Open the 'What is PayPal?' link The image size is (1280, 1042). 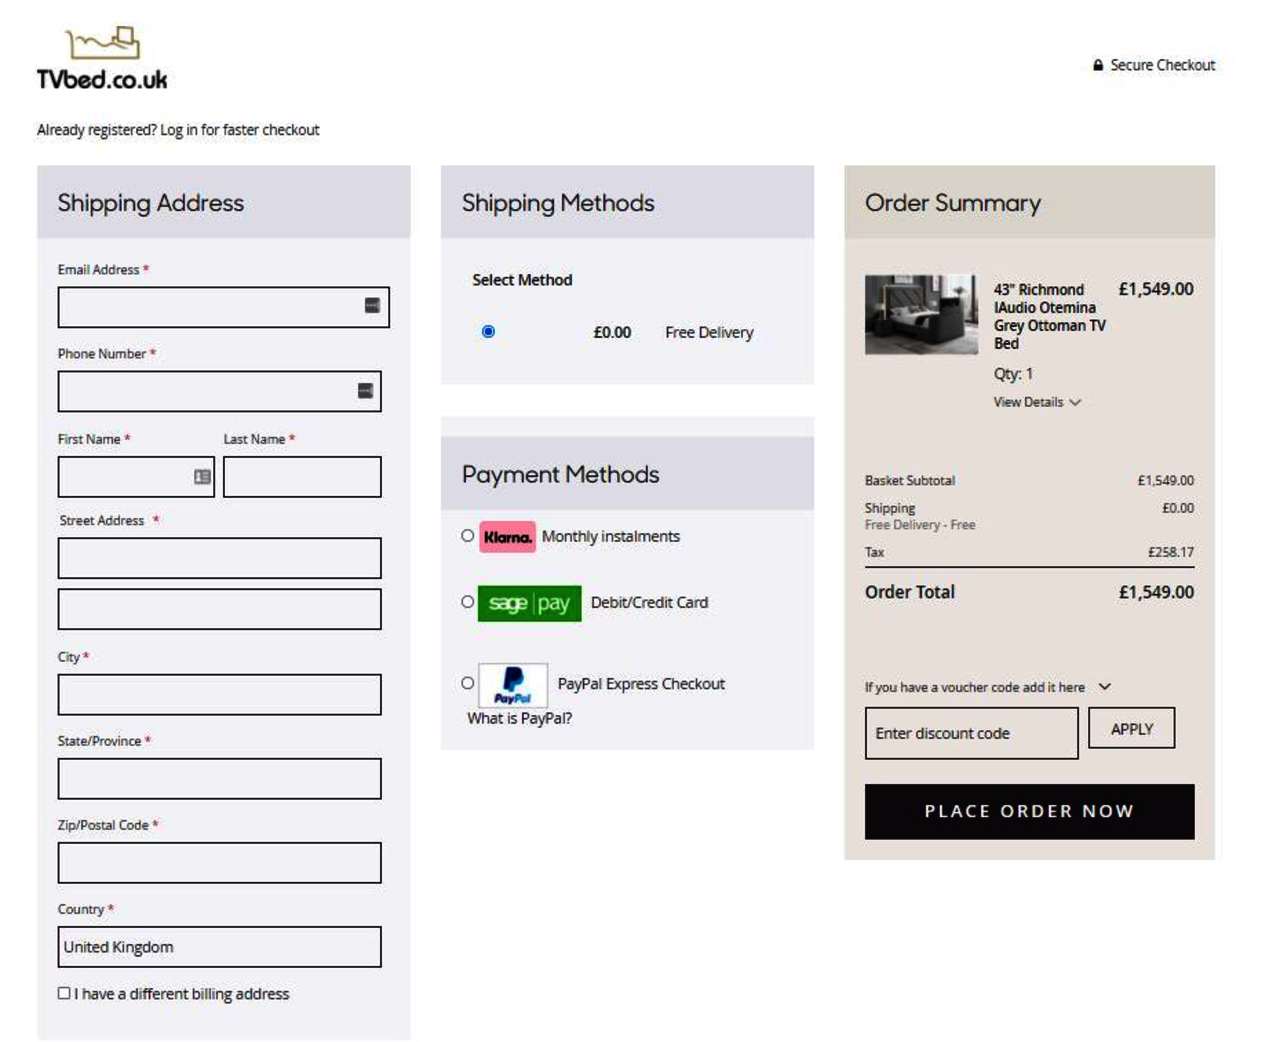[x=519, y=718]
